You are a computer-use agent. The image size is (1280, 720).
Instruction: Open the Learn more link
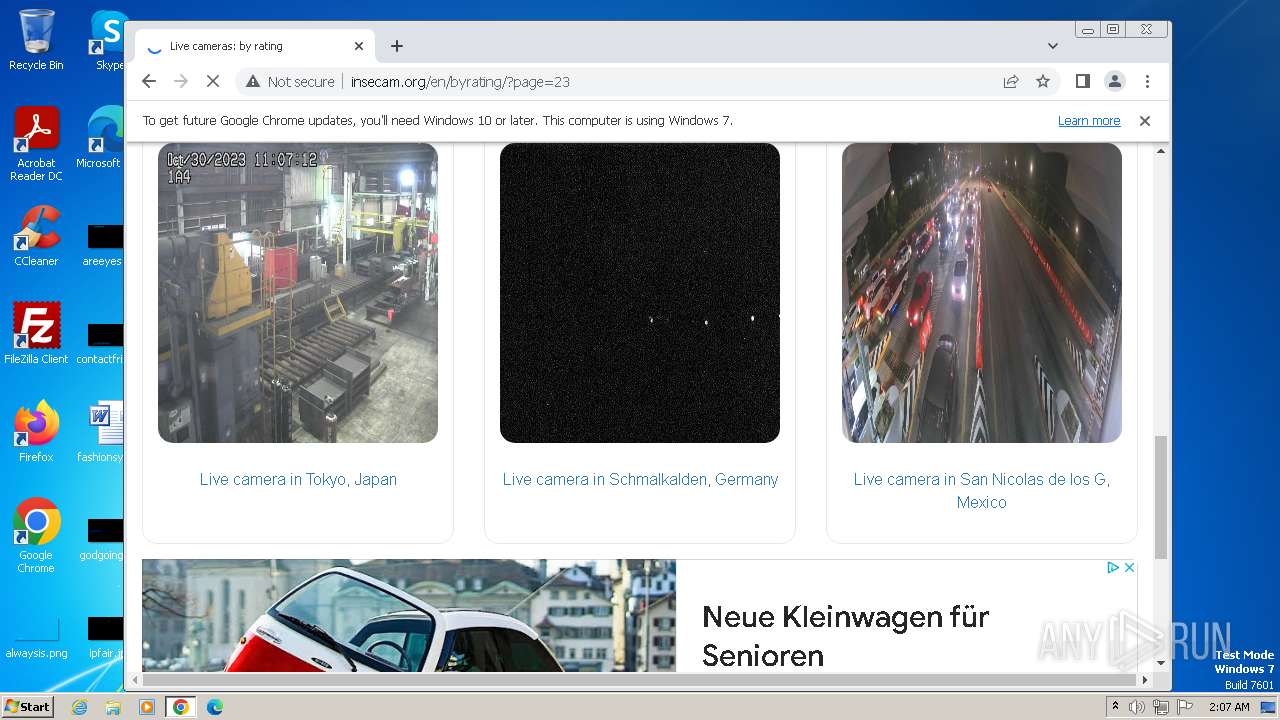pos(1089,121)
